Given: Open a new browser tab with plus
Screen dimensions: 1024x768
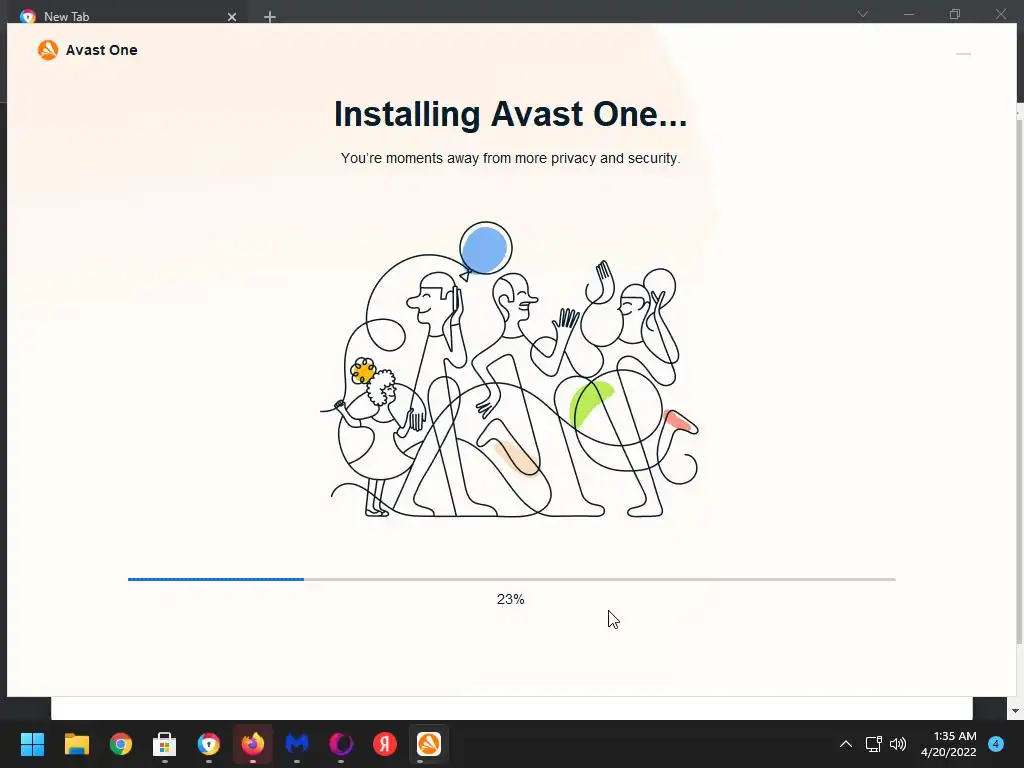Looking at the screenshot, I should point(270,17).
